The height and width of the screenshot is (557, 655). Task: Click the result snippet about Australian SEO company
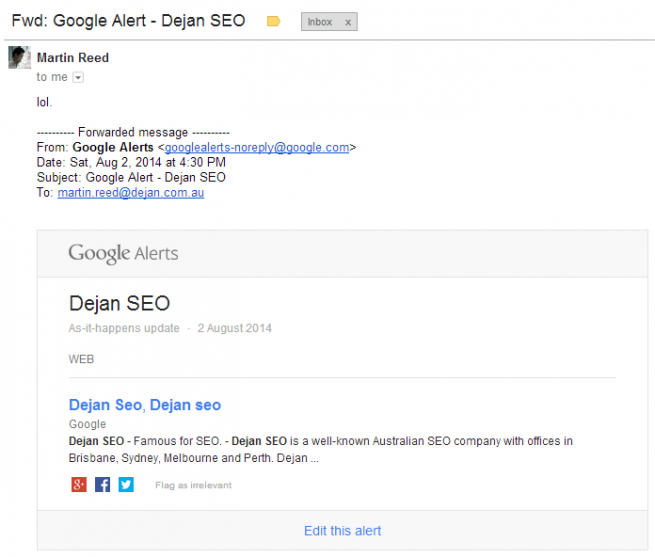point(321,450)
